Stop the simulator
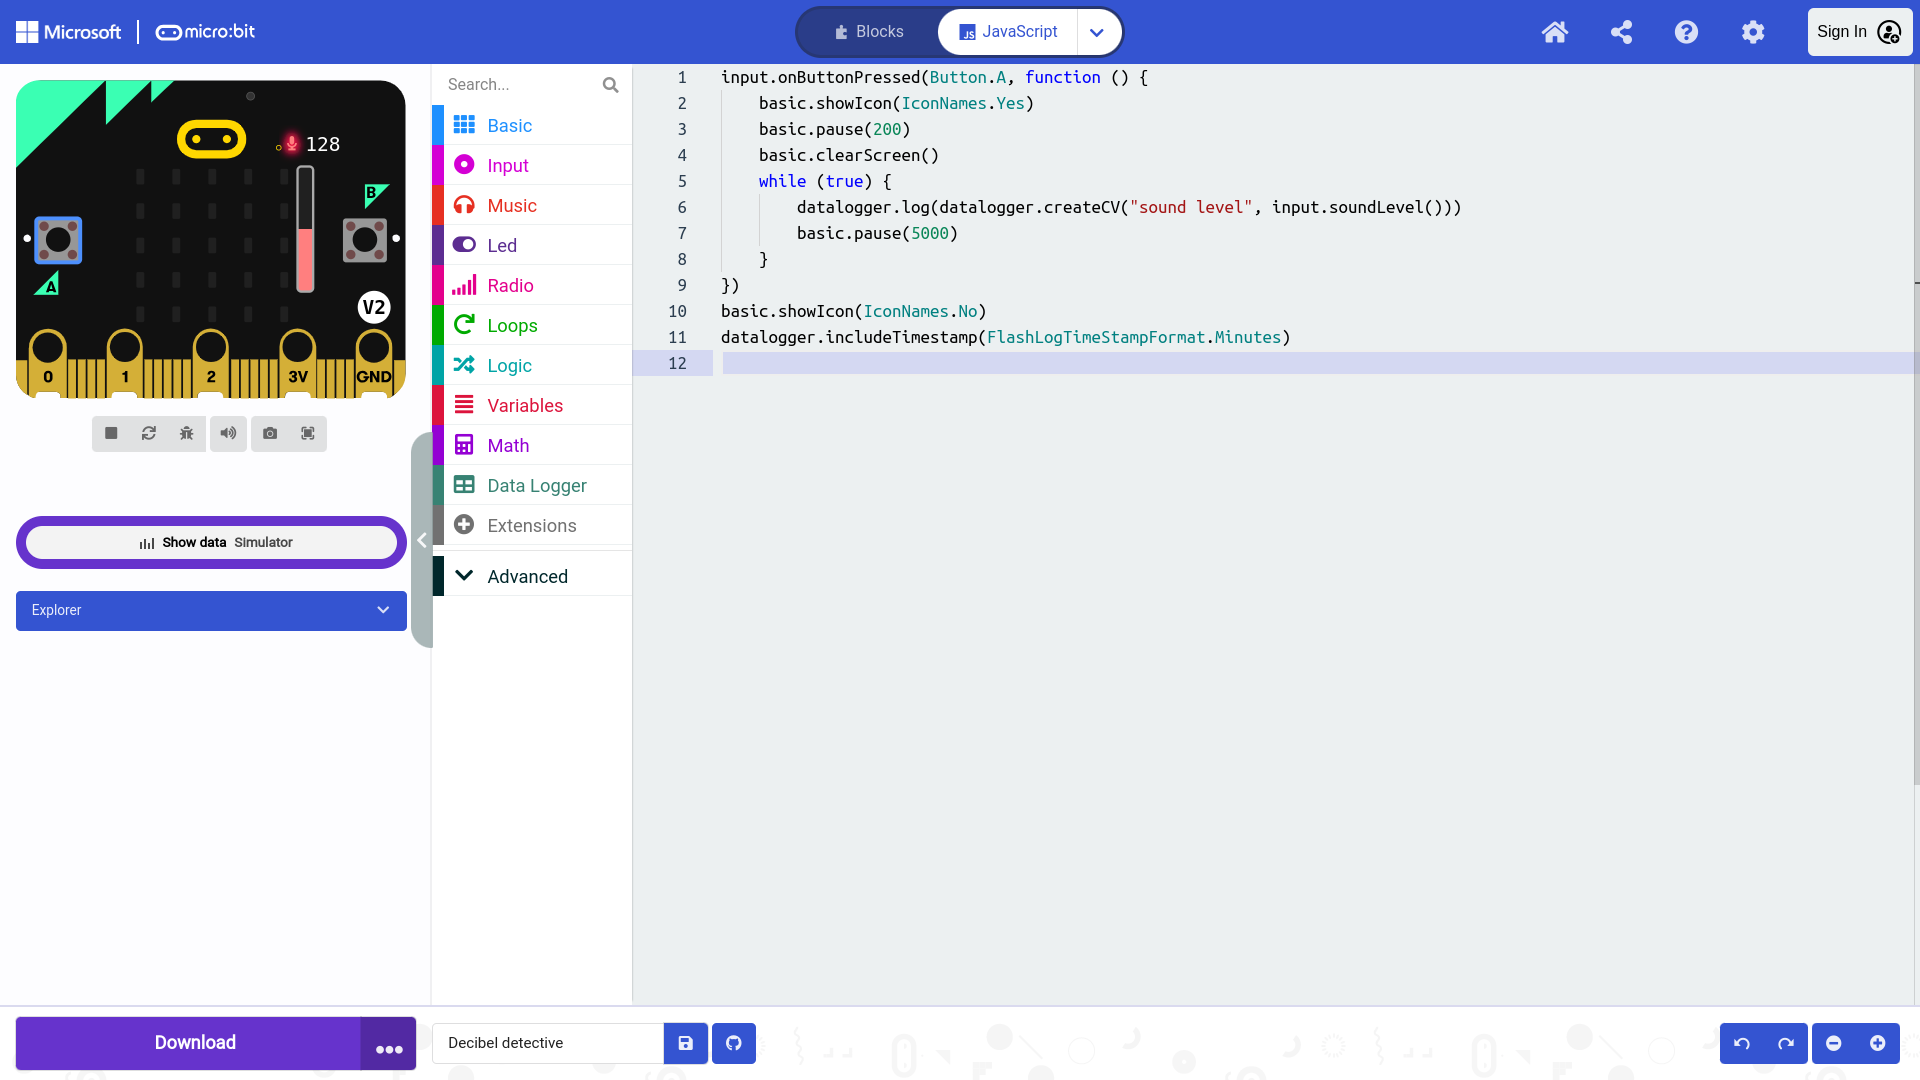Image resolution: width=1920 pixels, height=1080 pixels. point(111,433)
